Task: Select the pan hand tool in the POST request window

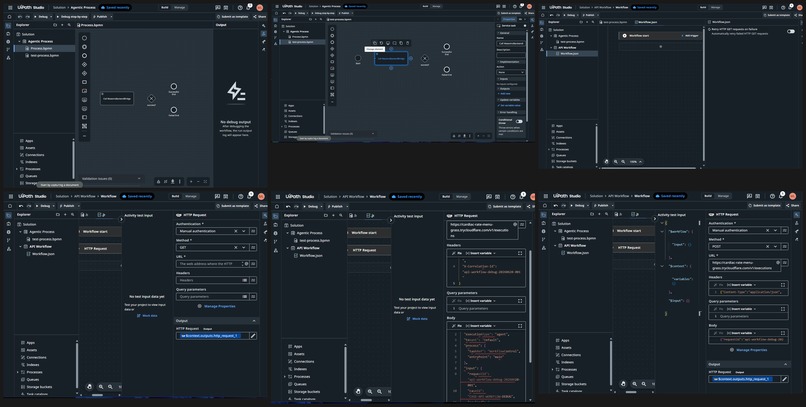Action: point(624,383)
